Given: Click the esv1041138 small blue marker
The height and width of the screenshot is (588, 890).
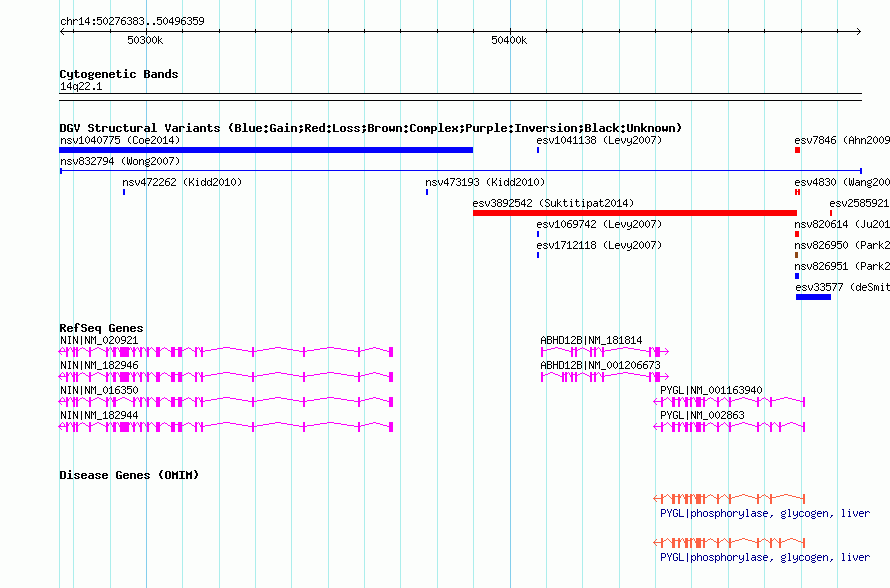Looking at the screenshot, I should [538, 150].
